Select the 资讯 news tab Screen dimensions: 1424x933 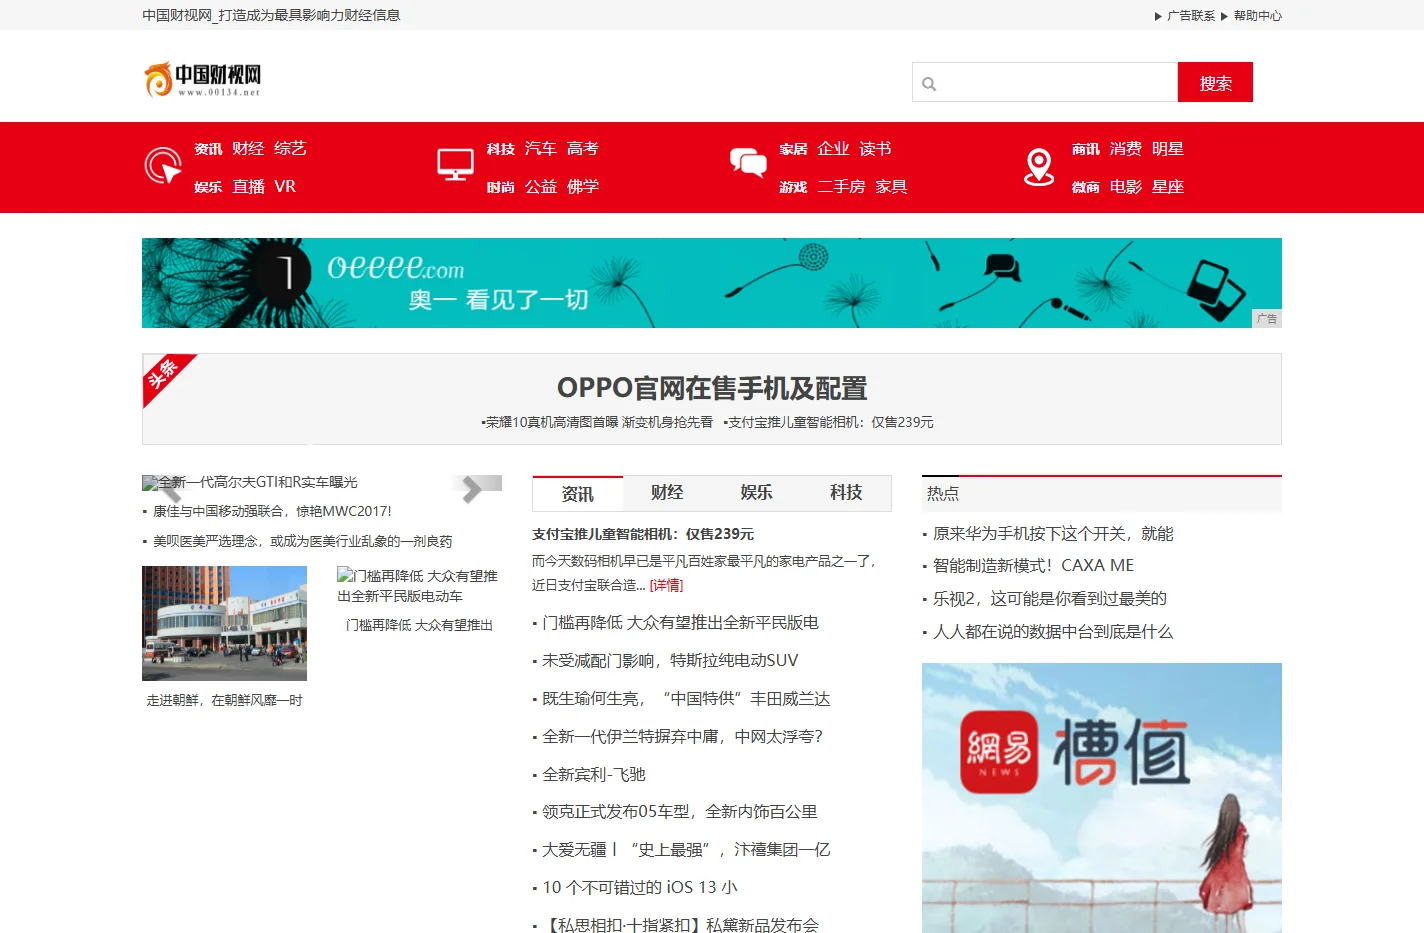click(577, 494)
